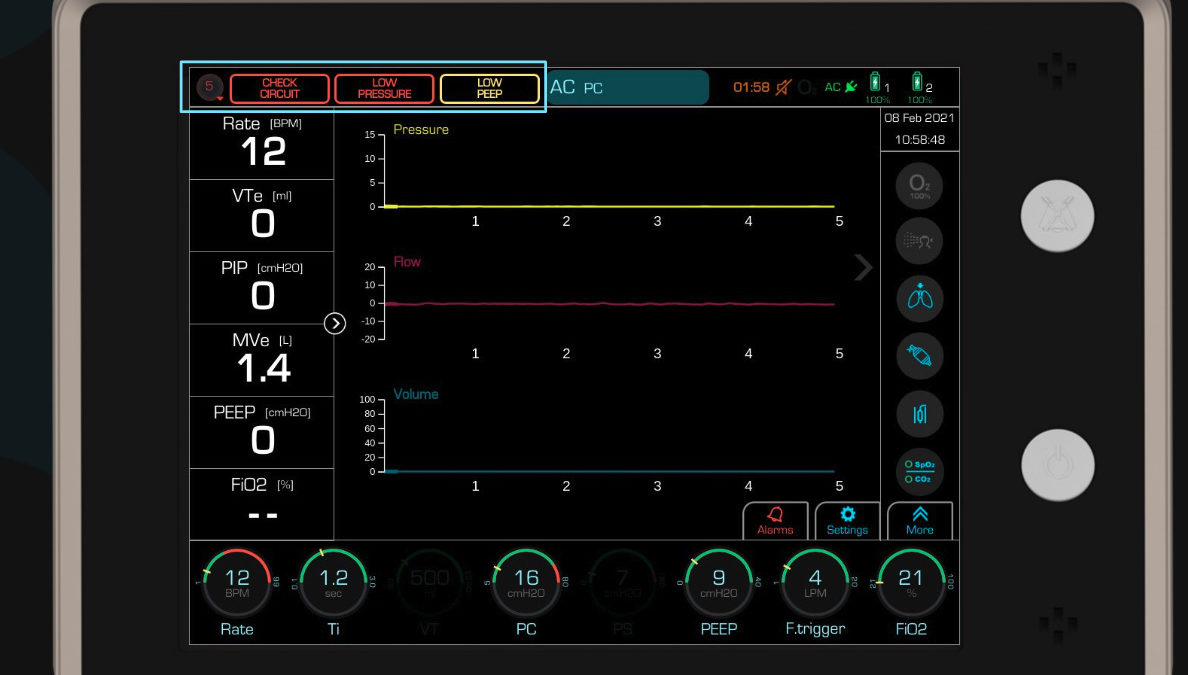Expand the alarm count dropdown showing 5

(x=209, y=88)
